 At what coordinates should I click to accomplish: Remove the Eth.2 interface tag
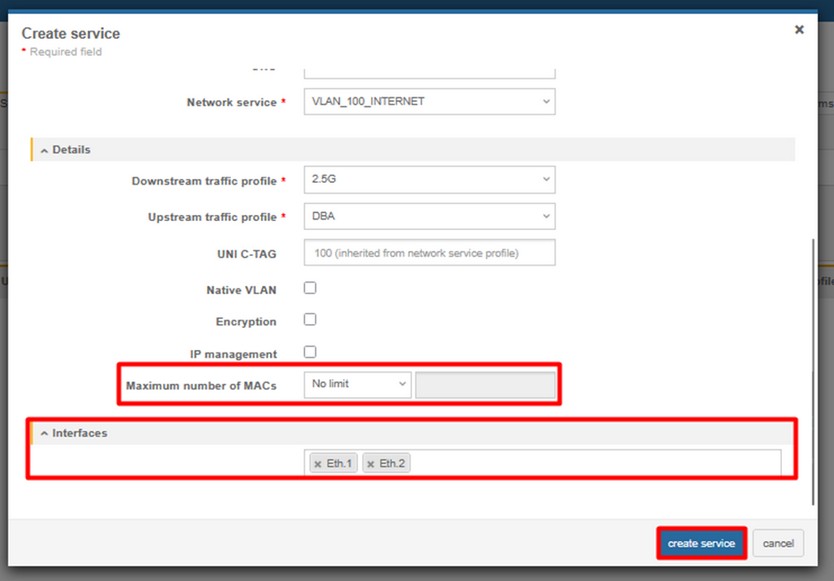[371, 464]
